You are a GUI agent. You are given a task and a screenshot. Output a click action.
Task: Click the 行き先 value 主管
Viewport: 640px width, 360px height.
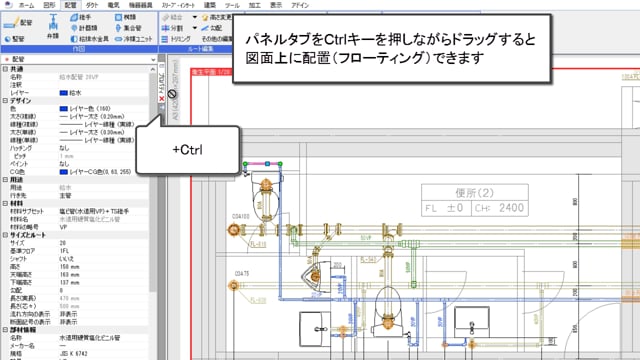click(x=66, y=196)
